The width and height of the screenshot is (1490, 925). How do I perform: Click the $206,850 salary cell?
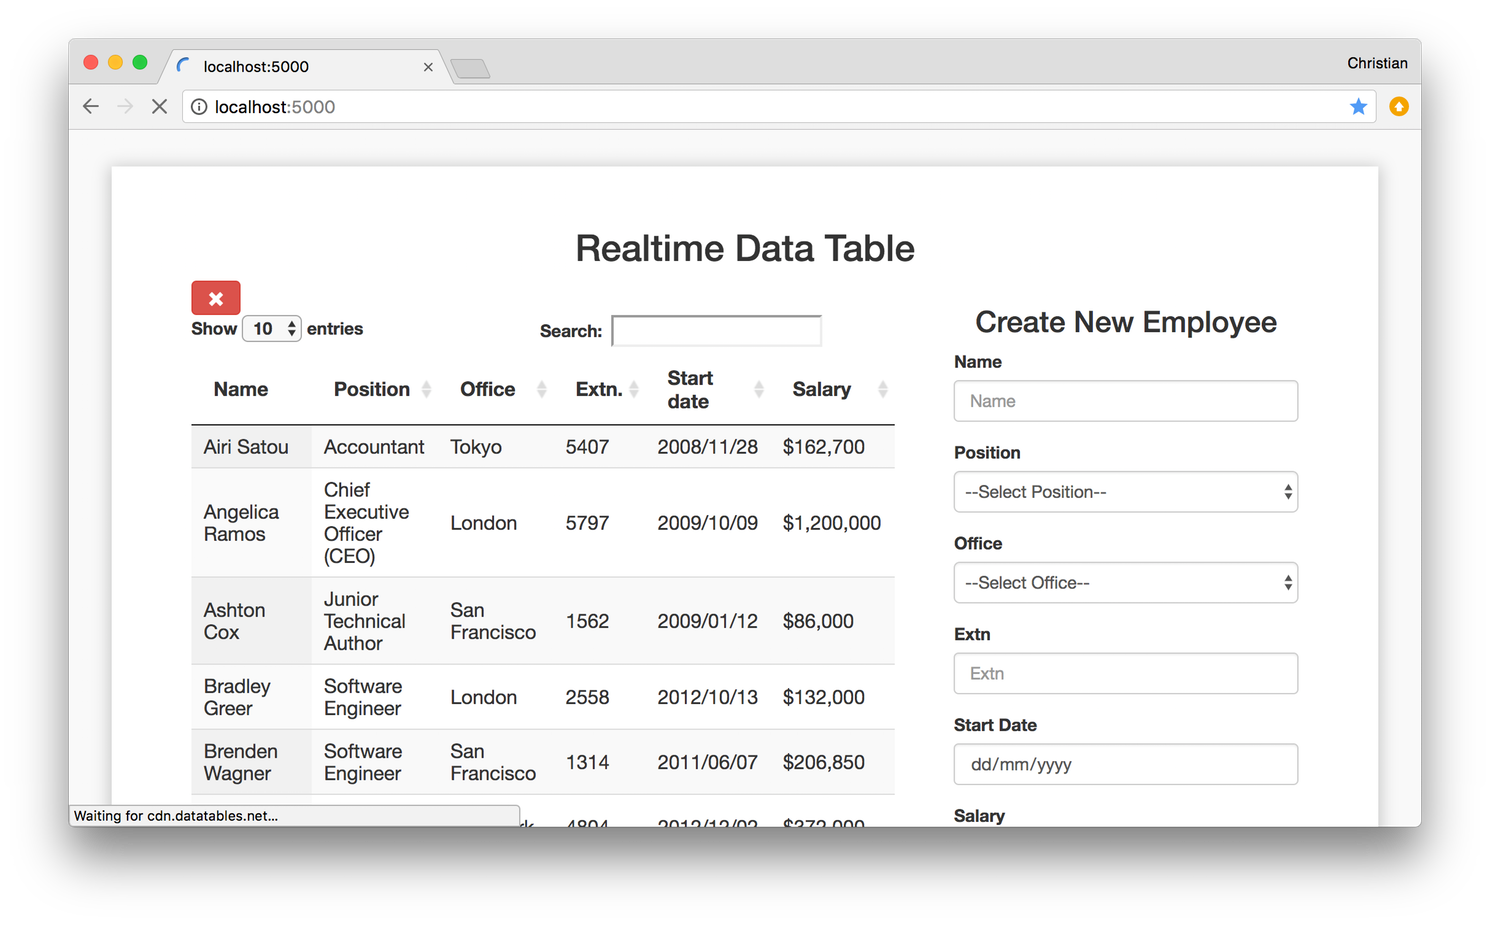pos(832,762)
